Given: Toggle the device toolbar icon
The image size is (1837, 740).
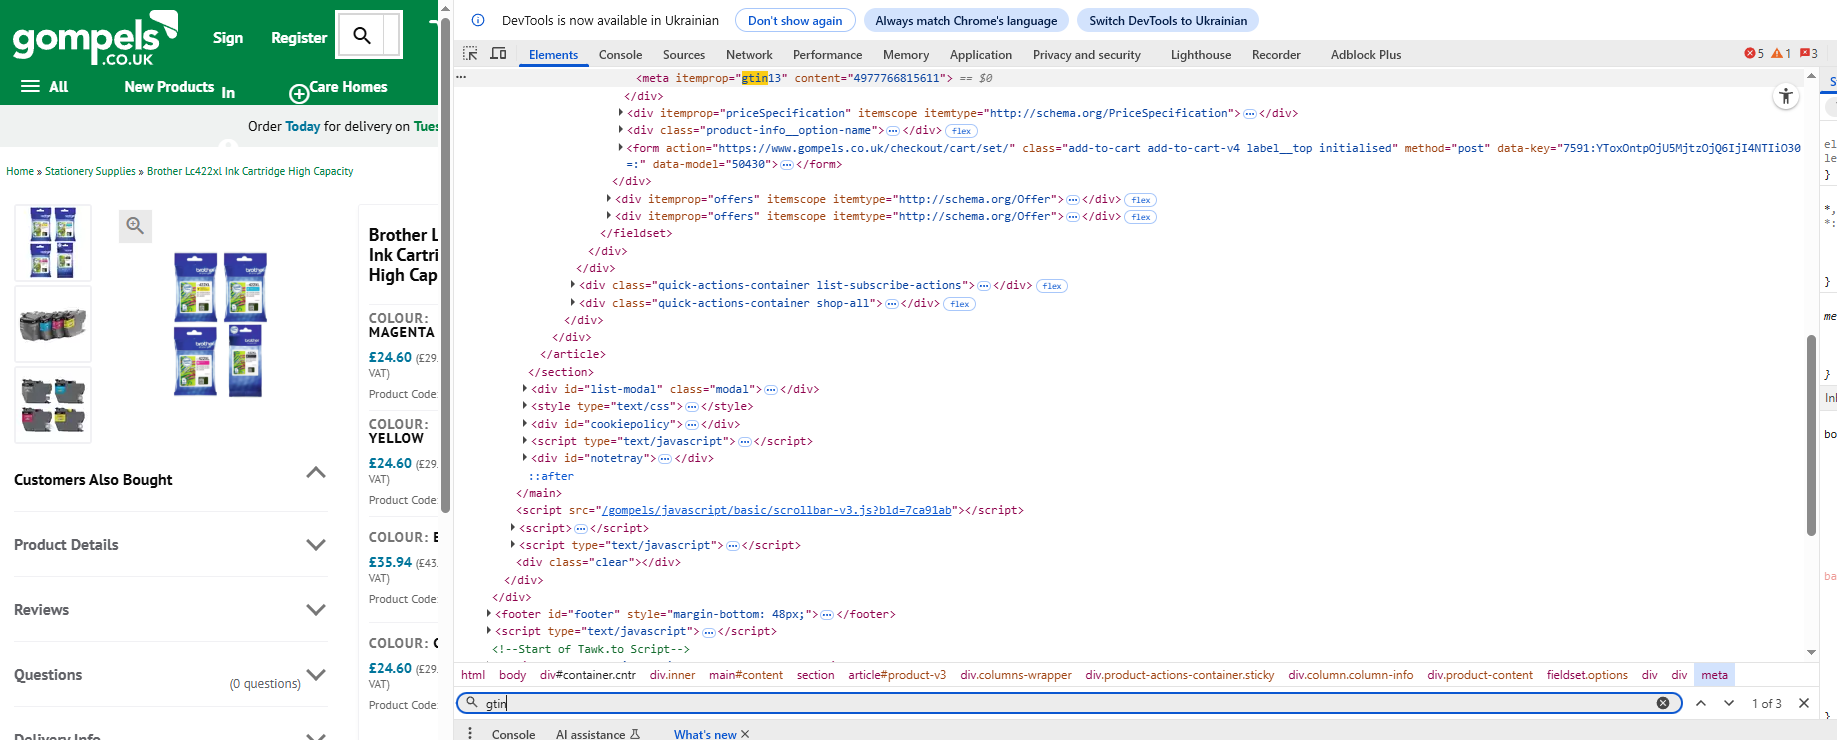Looking at the screenshot, I should click(x=498, y=54).
